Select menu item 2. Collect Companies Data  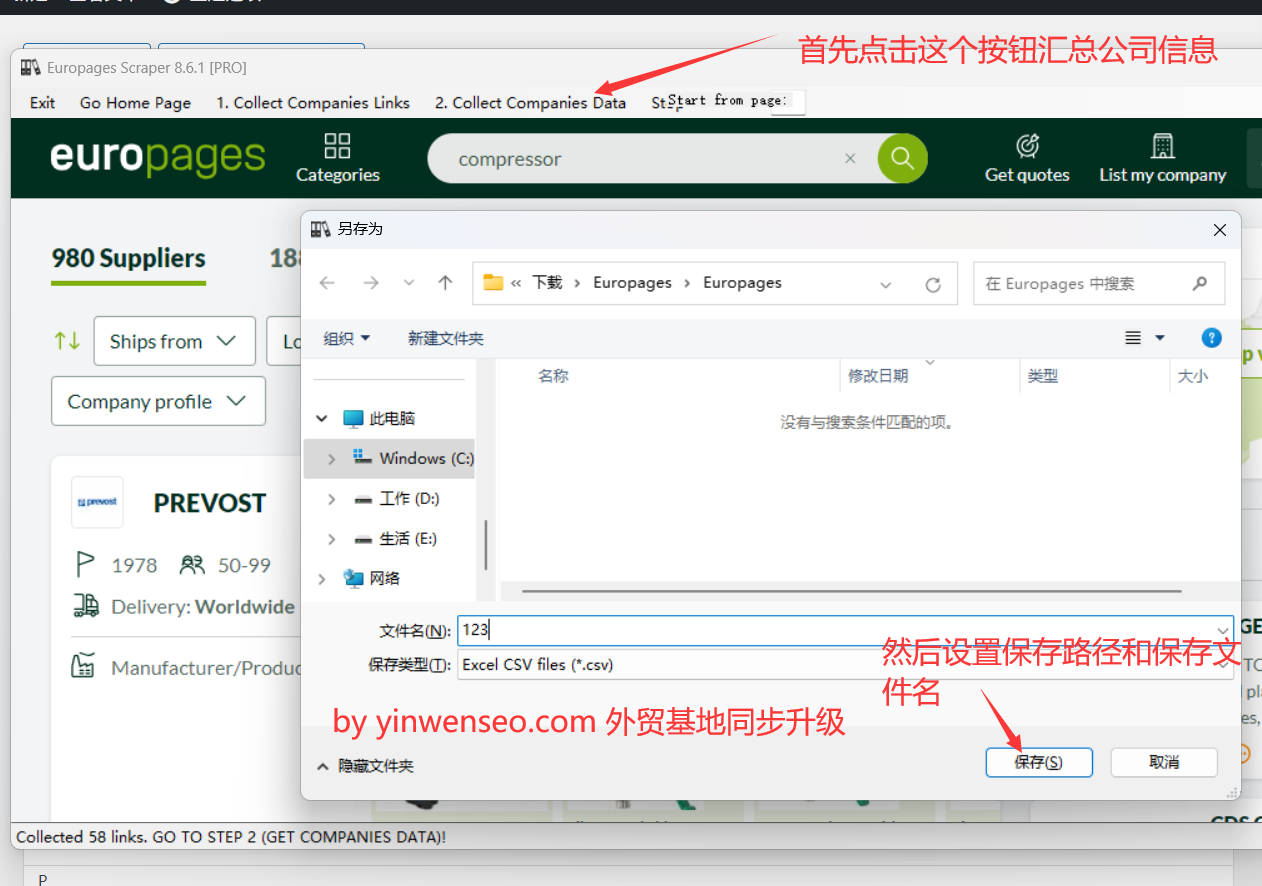point(530,102)
